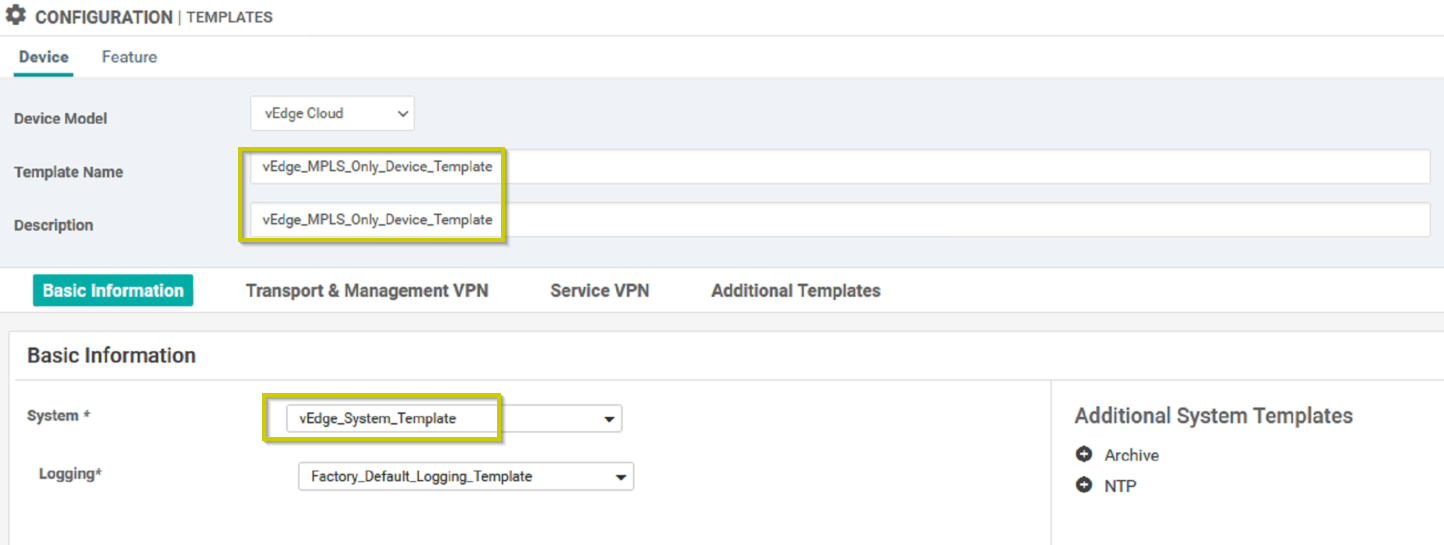Expand the System template dropdown
The width and height of the screenshot is (1444, 545).
click(x=454, y=418)
